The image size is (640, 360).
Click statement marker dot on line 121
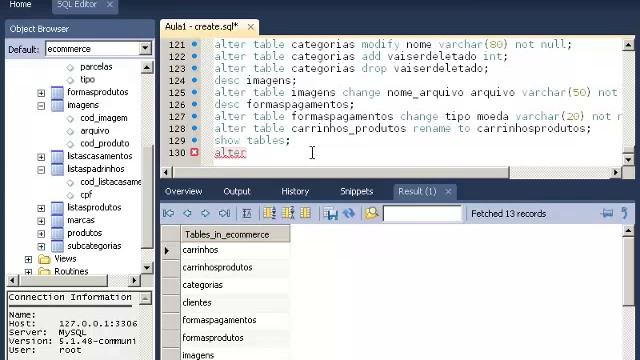tap(195, 44)
